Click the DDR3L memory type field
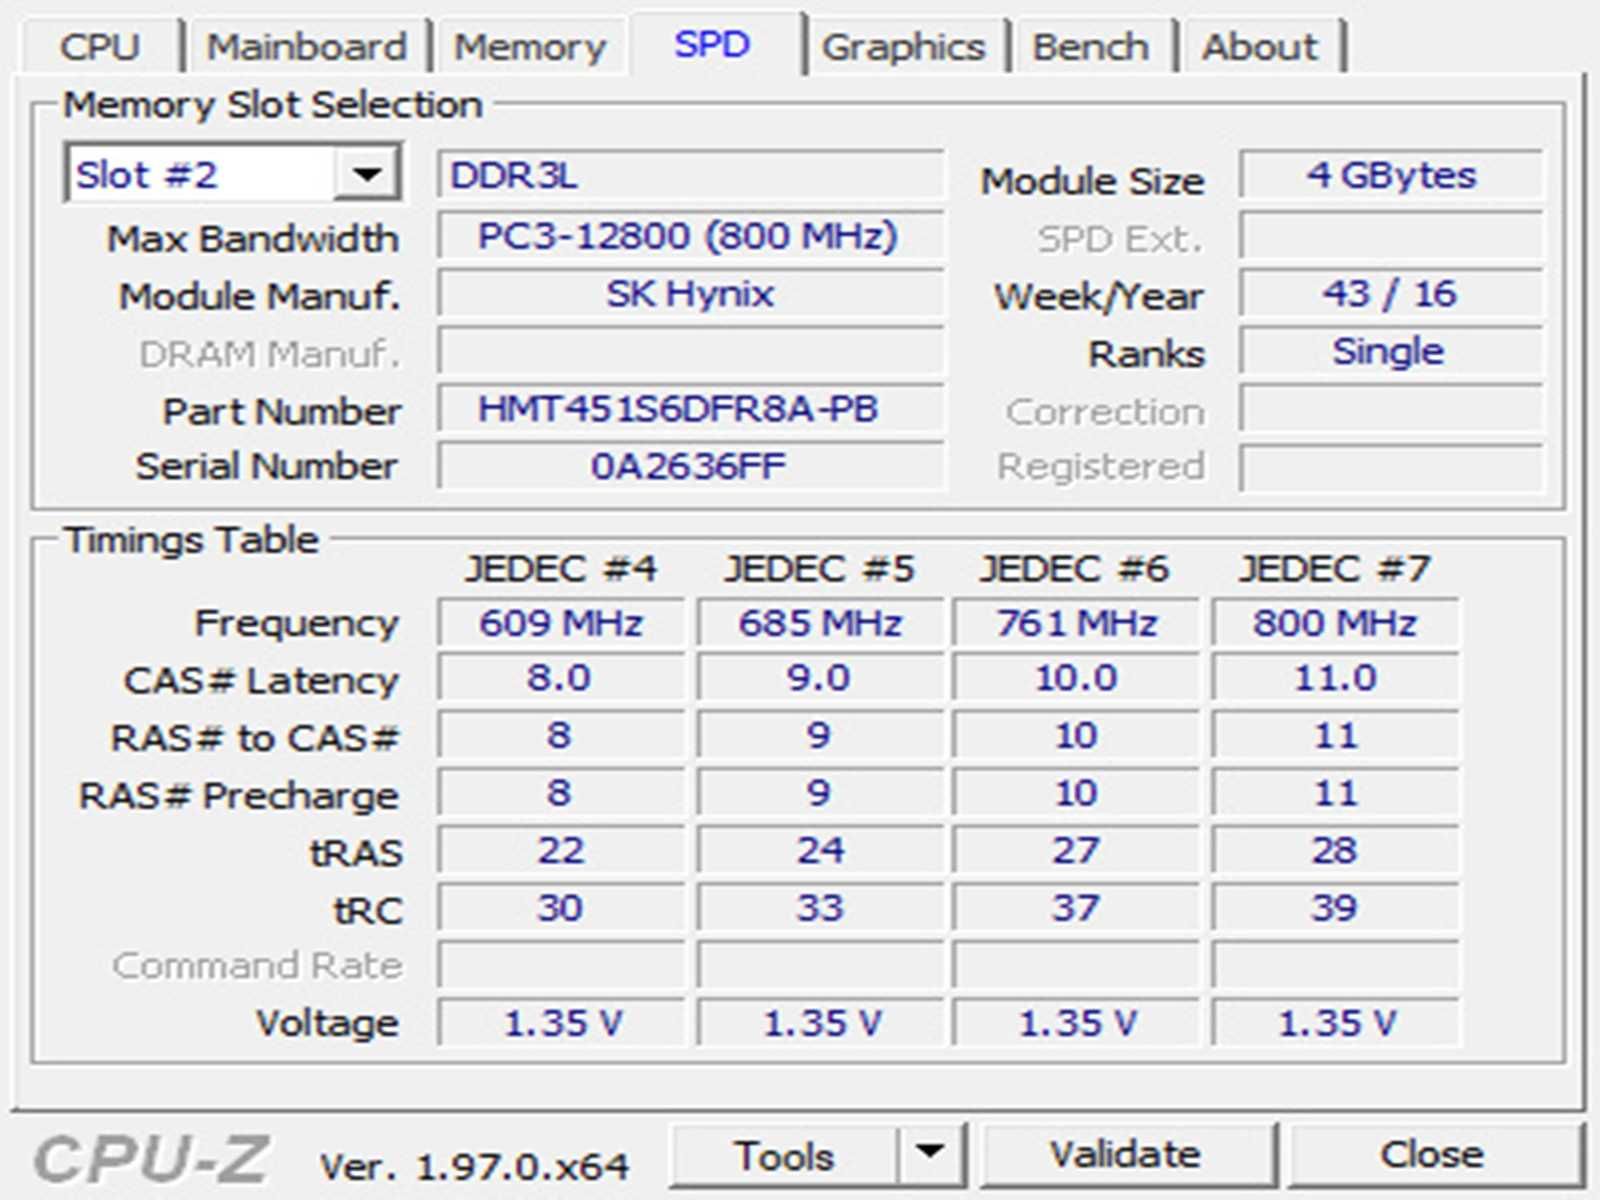The image size is (1600, 1200). point(691,176)
